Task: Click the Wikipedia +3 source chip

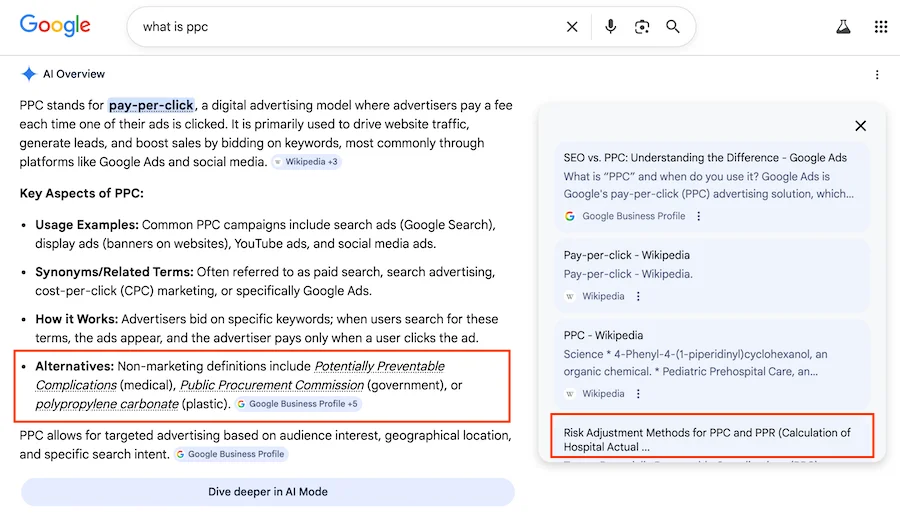Action: pyautogui.click(x=307, y=162)
